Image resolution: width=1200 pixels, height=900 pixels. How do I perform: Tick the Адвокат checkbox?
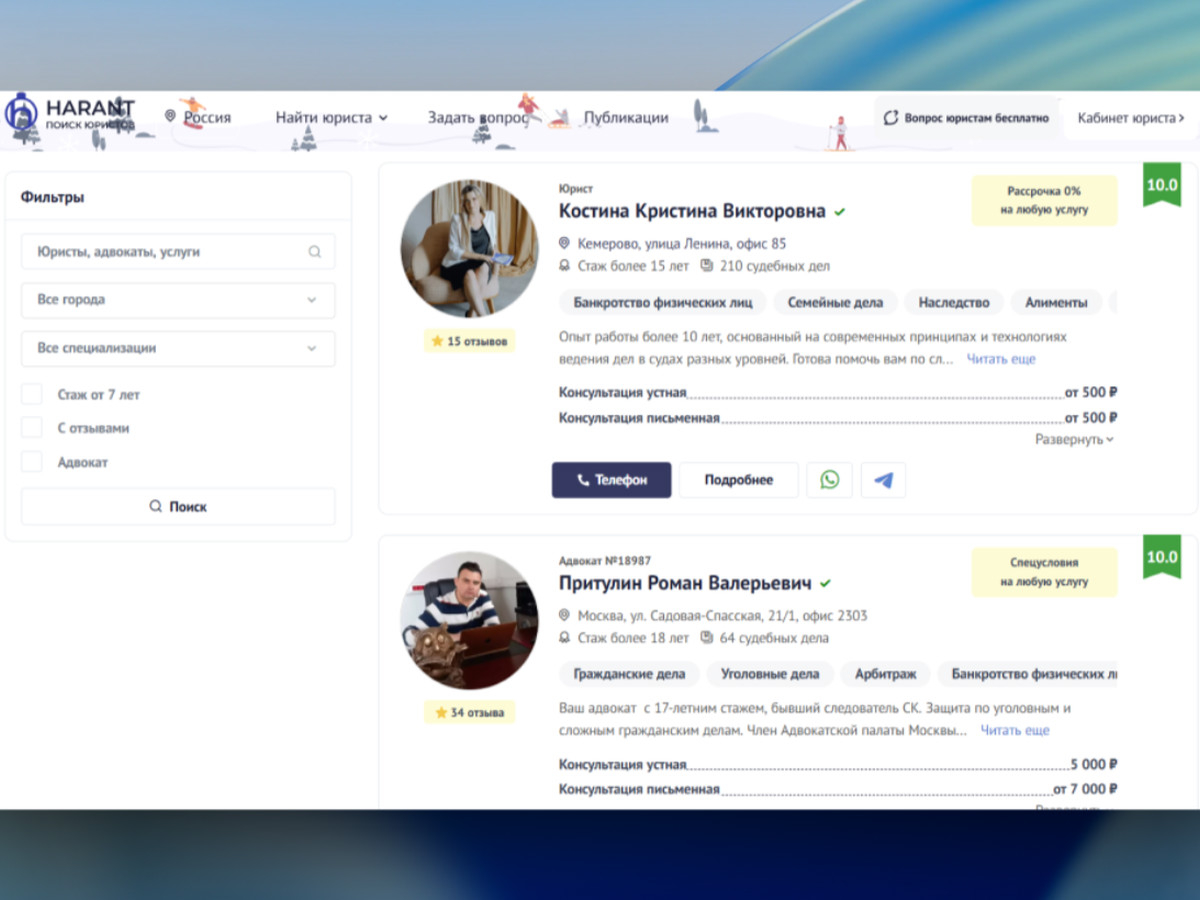(32, 462)
